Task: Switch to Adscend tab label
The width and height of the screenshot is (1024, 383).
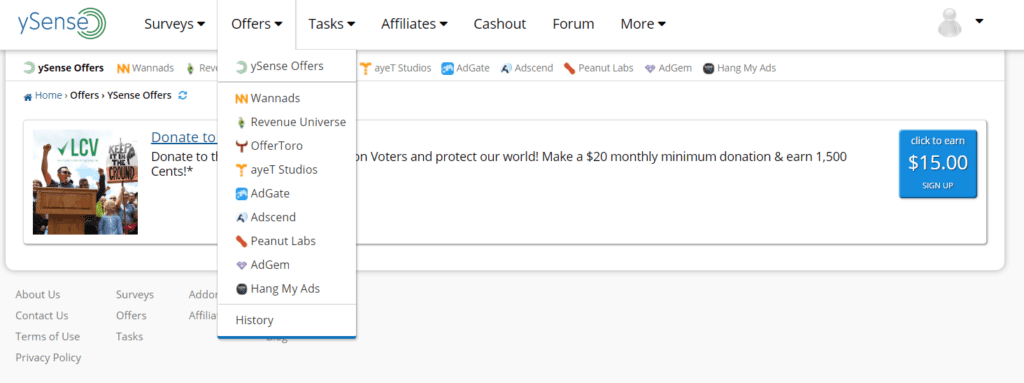Action: (534, 68)
